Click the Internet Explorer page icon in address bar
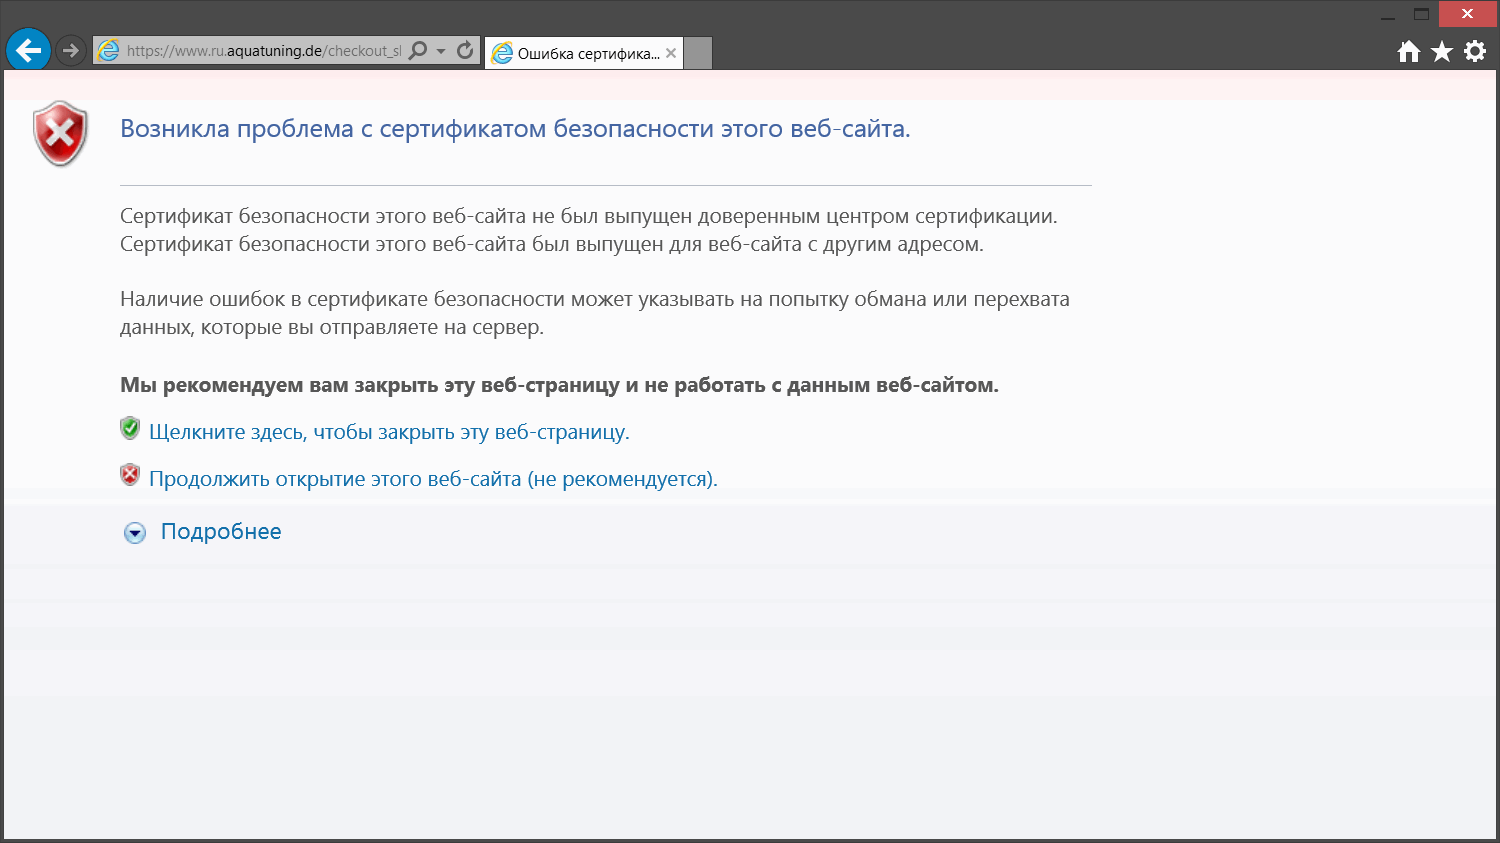The image size is (1500, 843). [x=109, y=51]
